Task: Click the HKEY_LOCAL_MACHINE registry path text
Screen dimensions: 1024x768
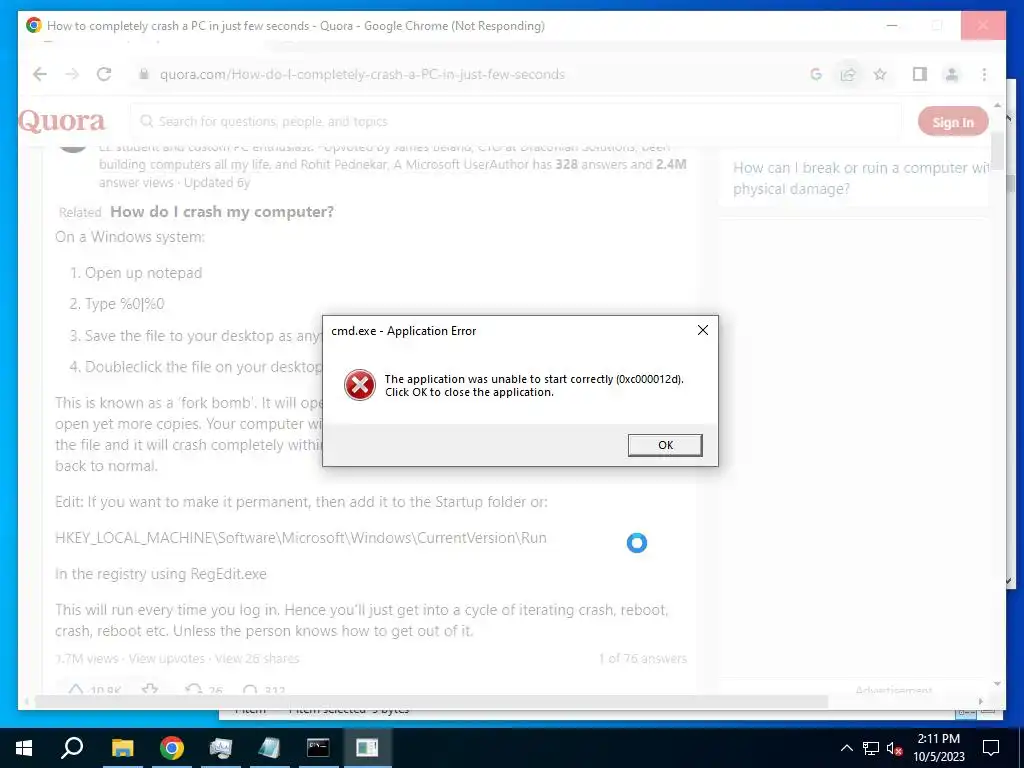Action: (301, 538)
